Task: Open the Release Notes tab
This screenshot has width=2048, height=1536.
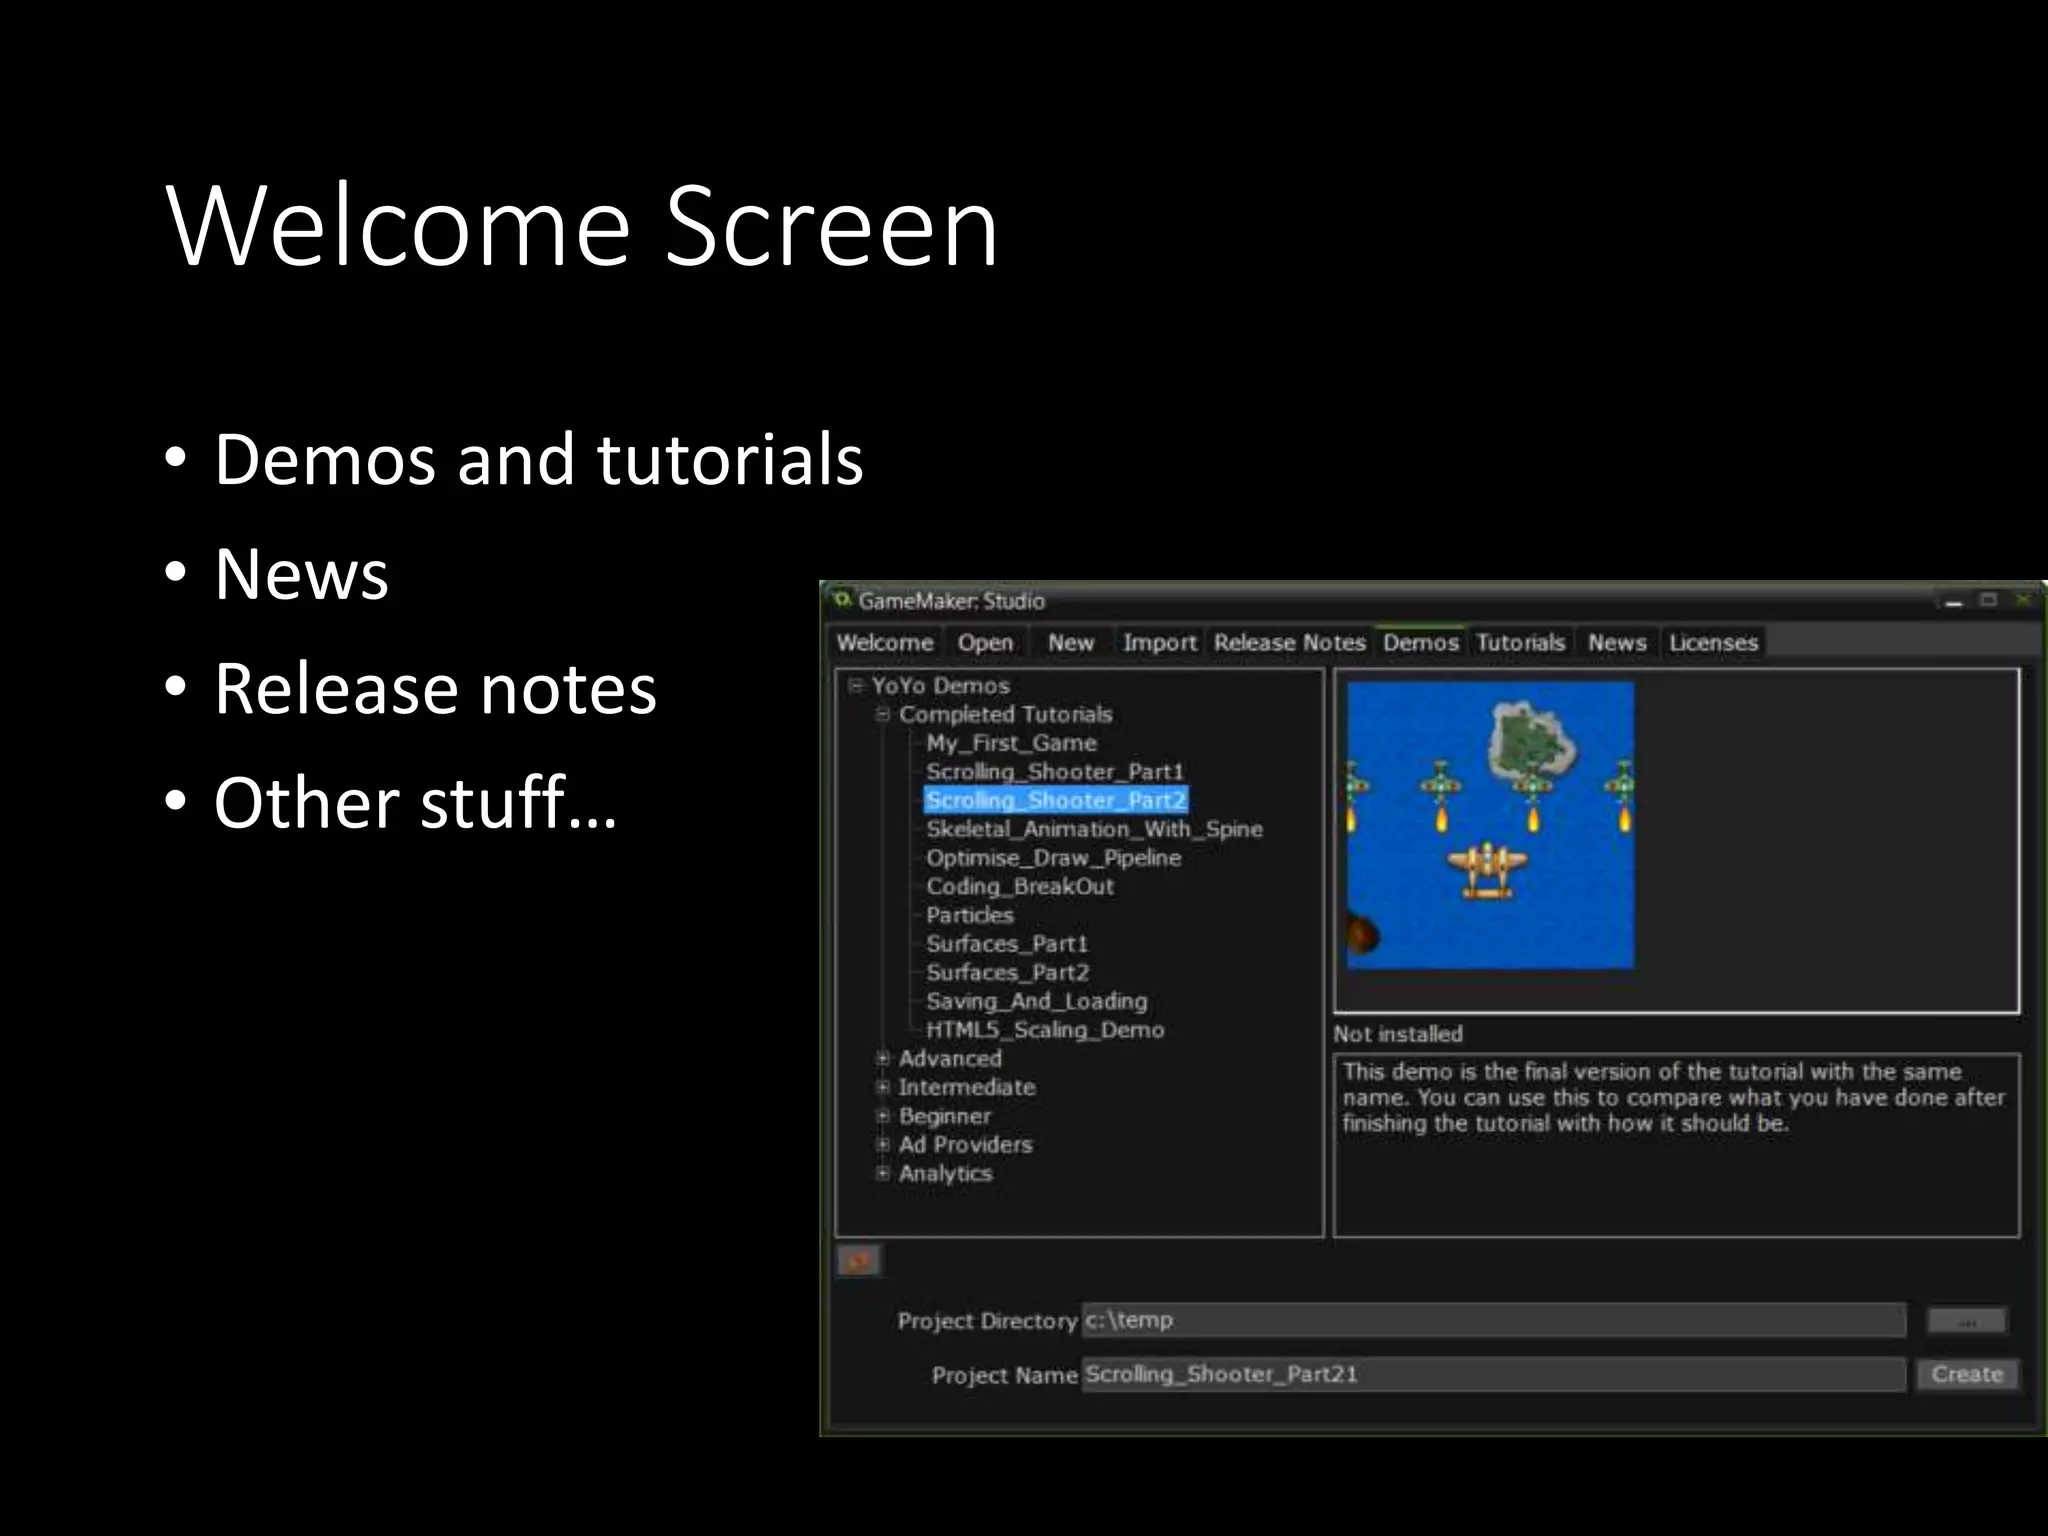Action: pyautogui.click(x=1289, y=643)
